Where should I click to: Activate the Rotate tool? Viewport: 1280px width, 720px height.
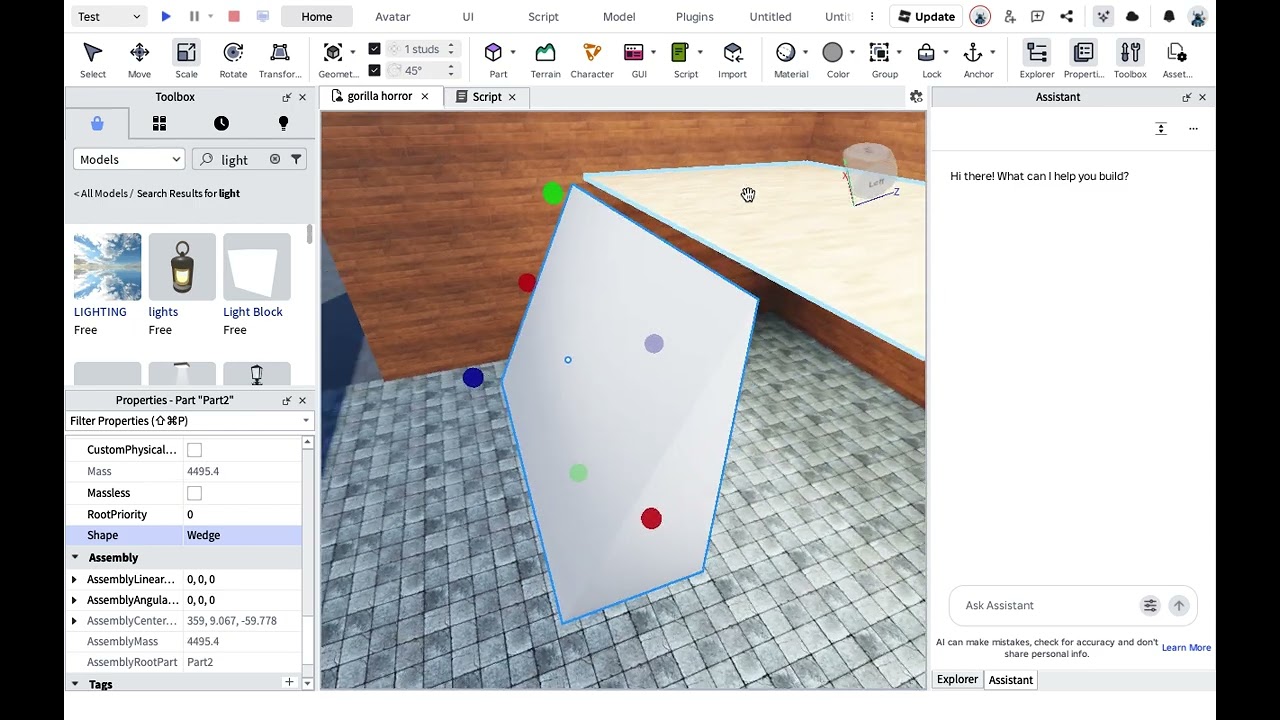[x=233, y=60]
